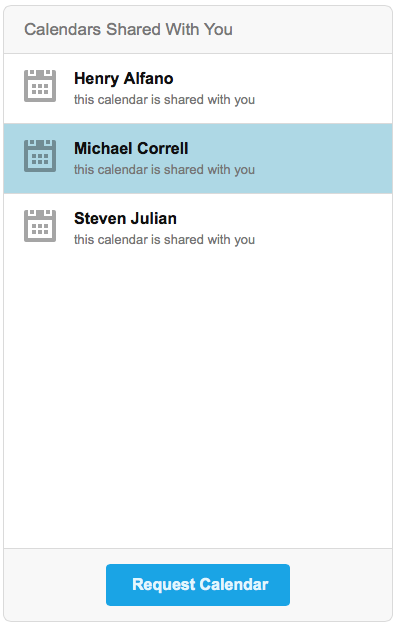Click the calendar icon beside Michael Correll

(x=40, y=156)
